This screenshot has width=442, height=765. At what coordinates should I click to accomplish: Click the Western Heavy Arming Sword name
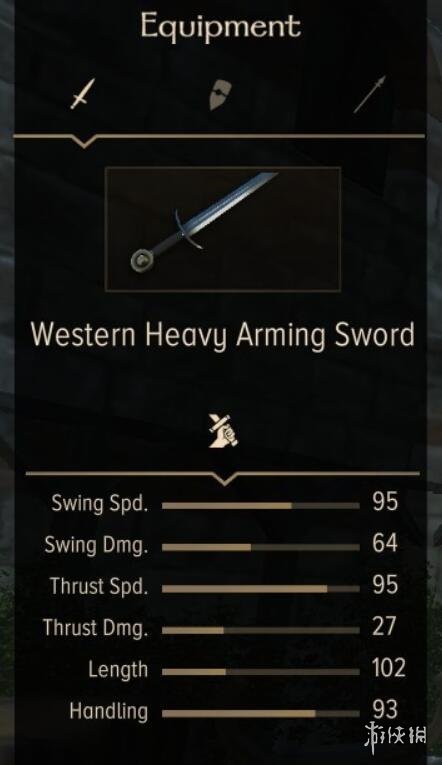[223, 336]
